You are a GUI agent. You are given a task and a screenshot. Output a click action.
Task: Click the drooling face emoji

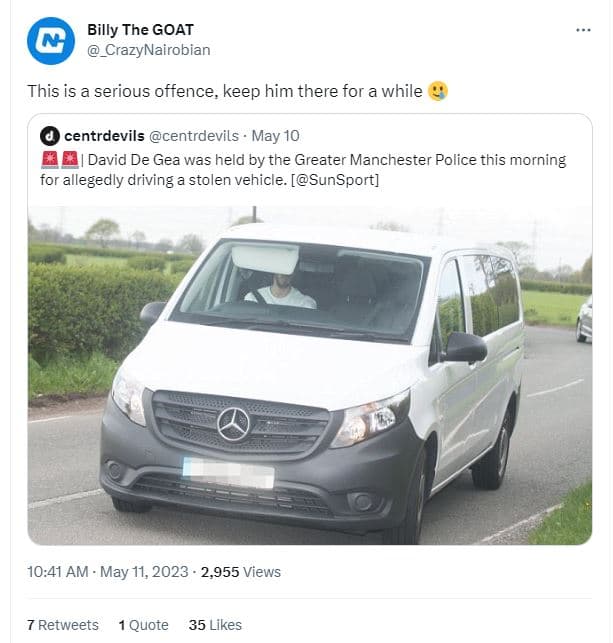(x=438, y=91)
